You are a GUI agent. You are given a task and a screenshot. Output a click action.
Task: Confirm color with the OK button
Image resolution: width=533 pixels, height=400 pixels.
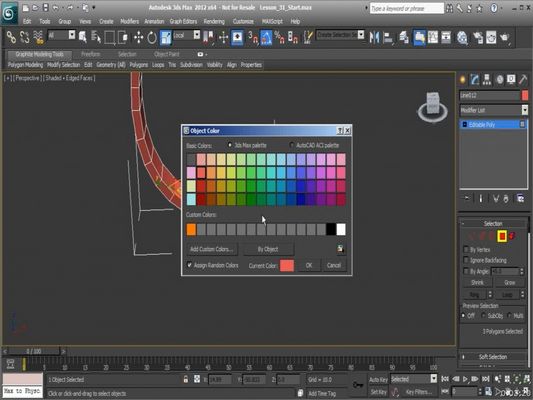point(309,265)
